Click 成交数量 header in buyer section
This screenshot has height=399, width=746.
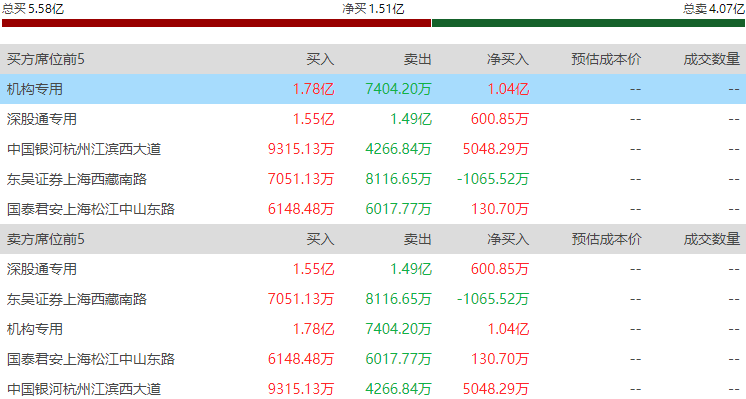[712, 59]
